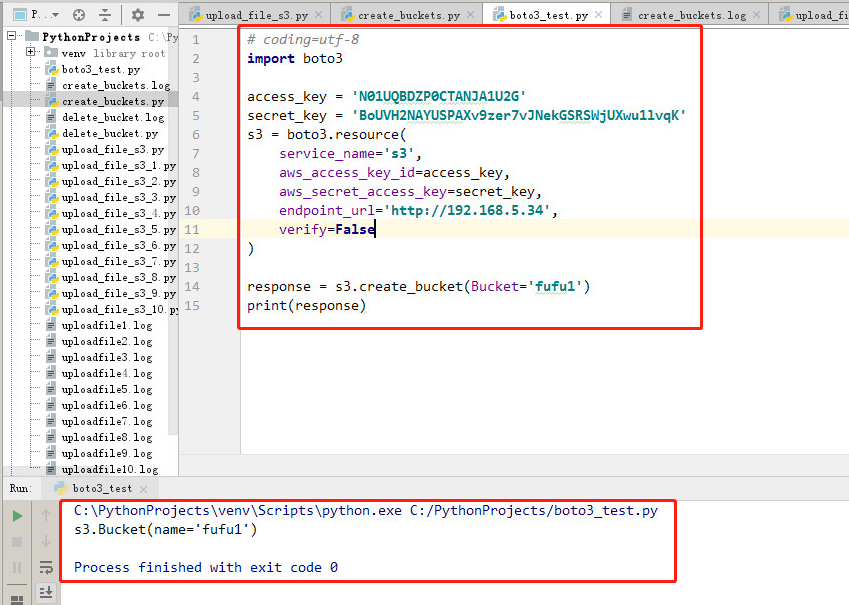Click the stop process square icon
This screenshot has width=849, height=605.
coord(17,542)
